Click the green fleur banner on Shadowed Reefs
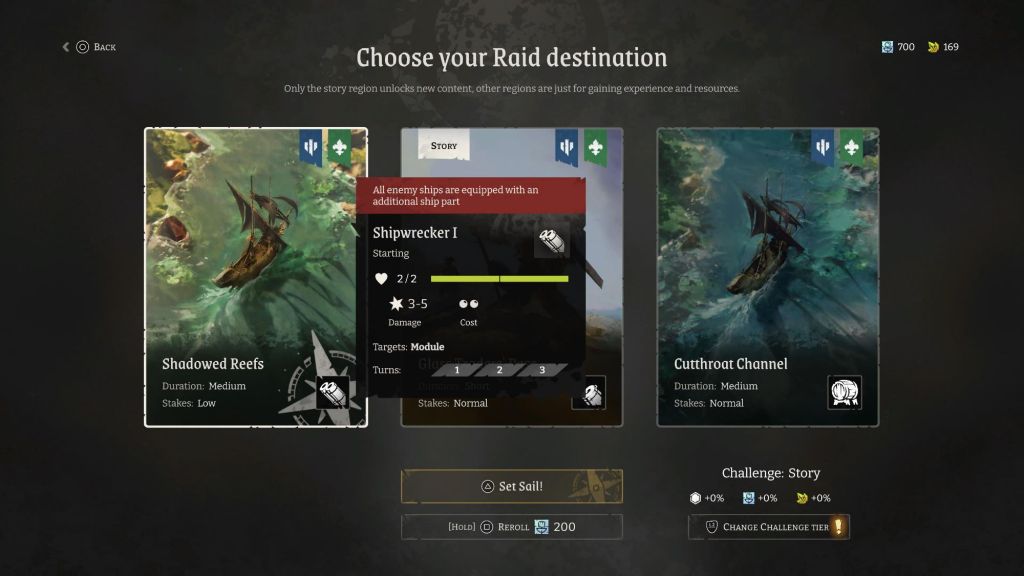This screenshot has width=1024, height=576. (339, 147)
